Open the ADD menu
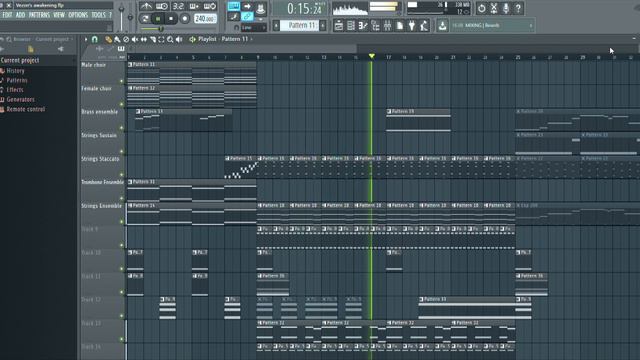This screenshot has height=360, width=640. tap(20, 15)
